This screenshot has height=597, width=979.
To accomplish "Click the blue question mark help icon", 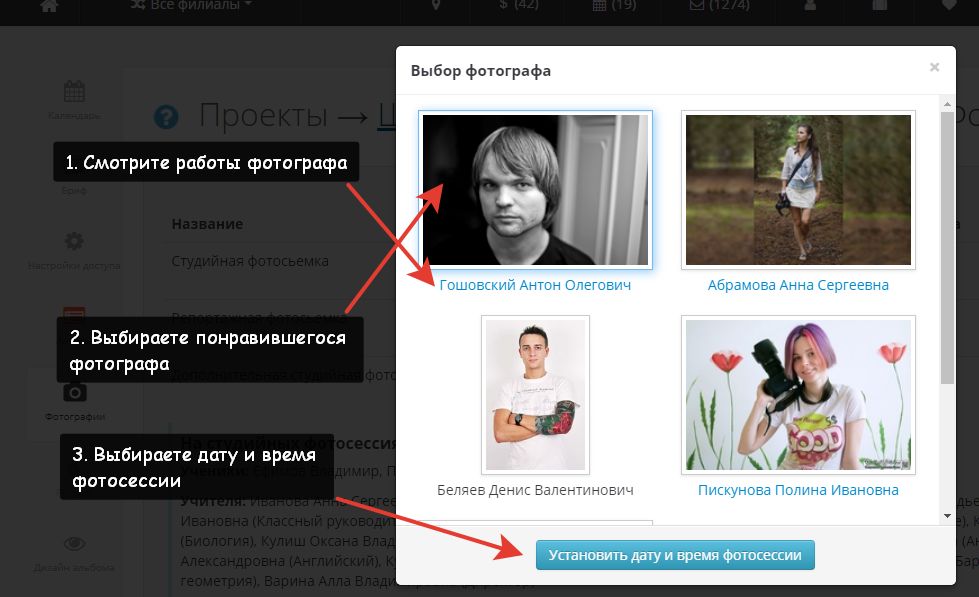I will click(x=166, y=117).
